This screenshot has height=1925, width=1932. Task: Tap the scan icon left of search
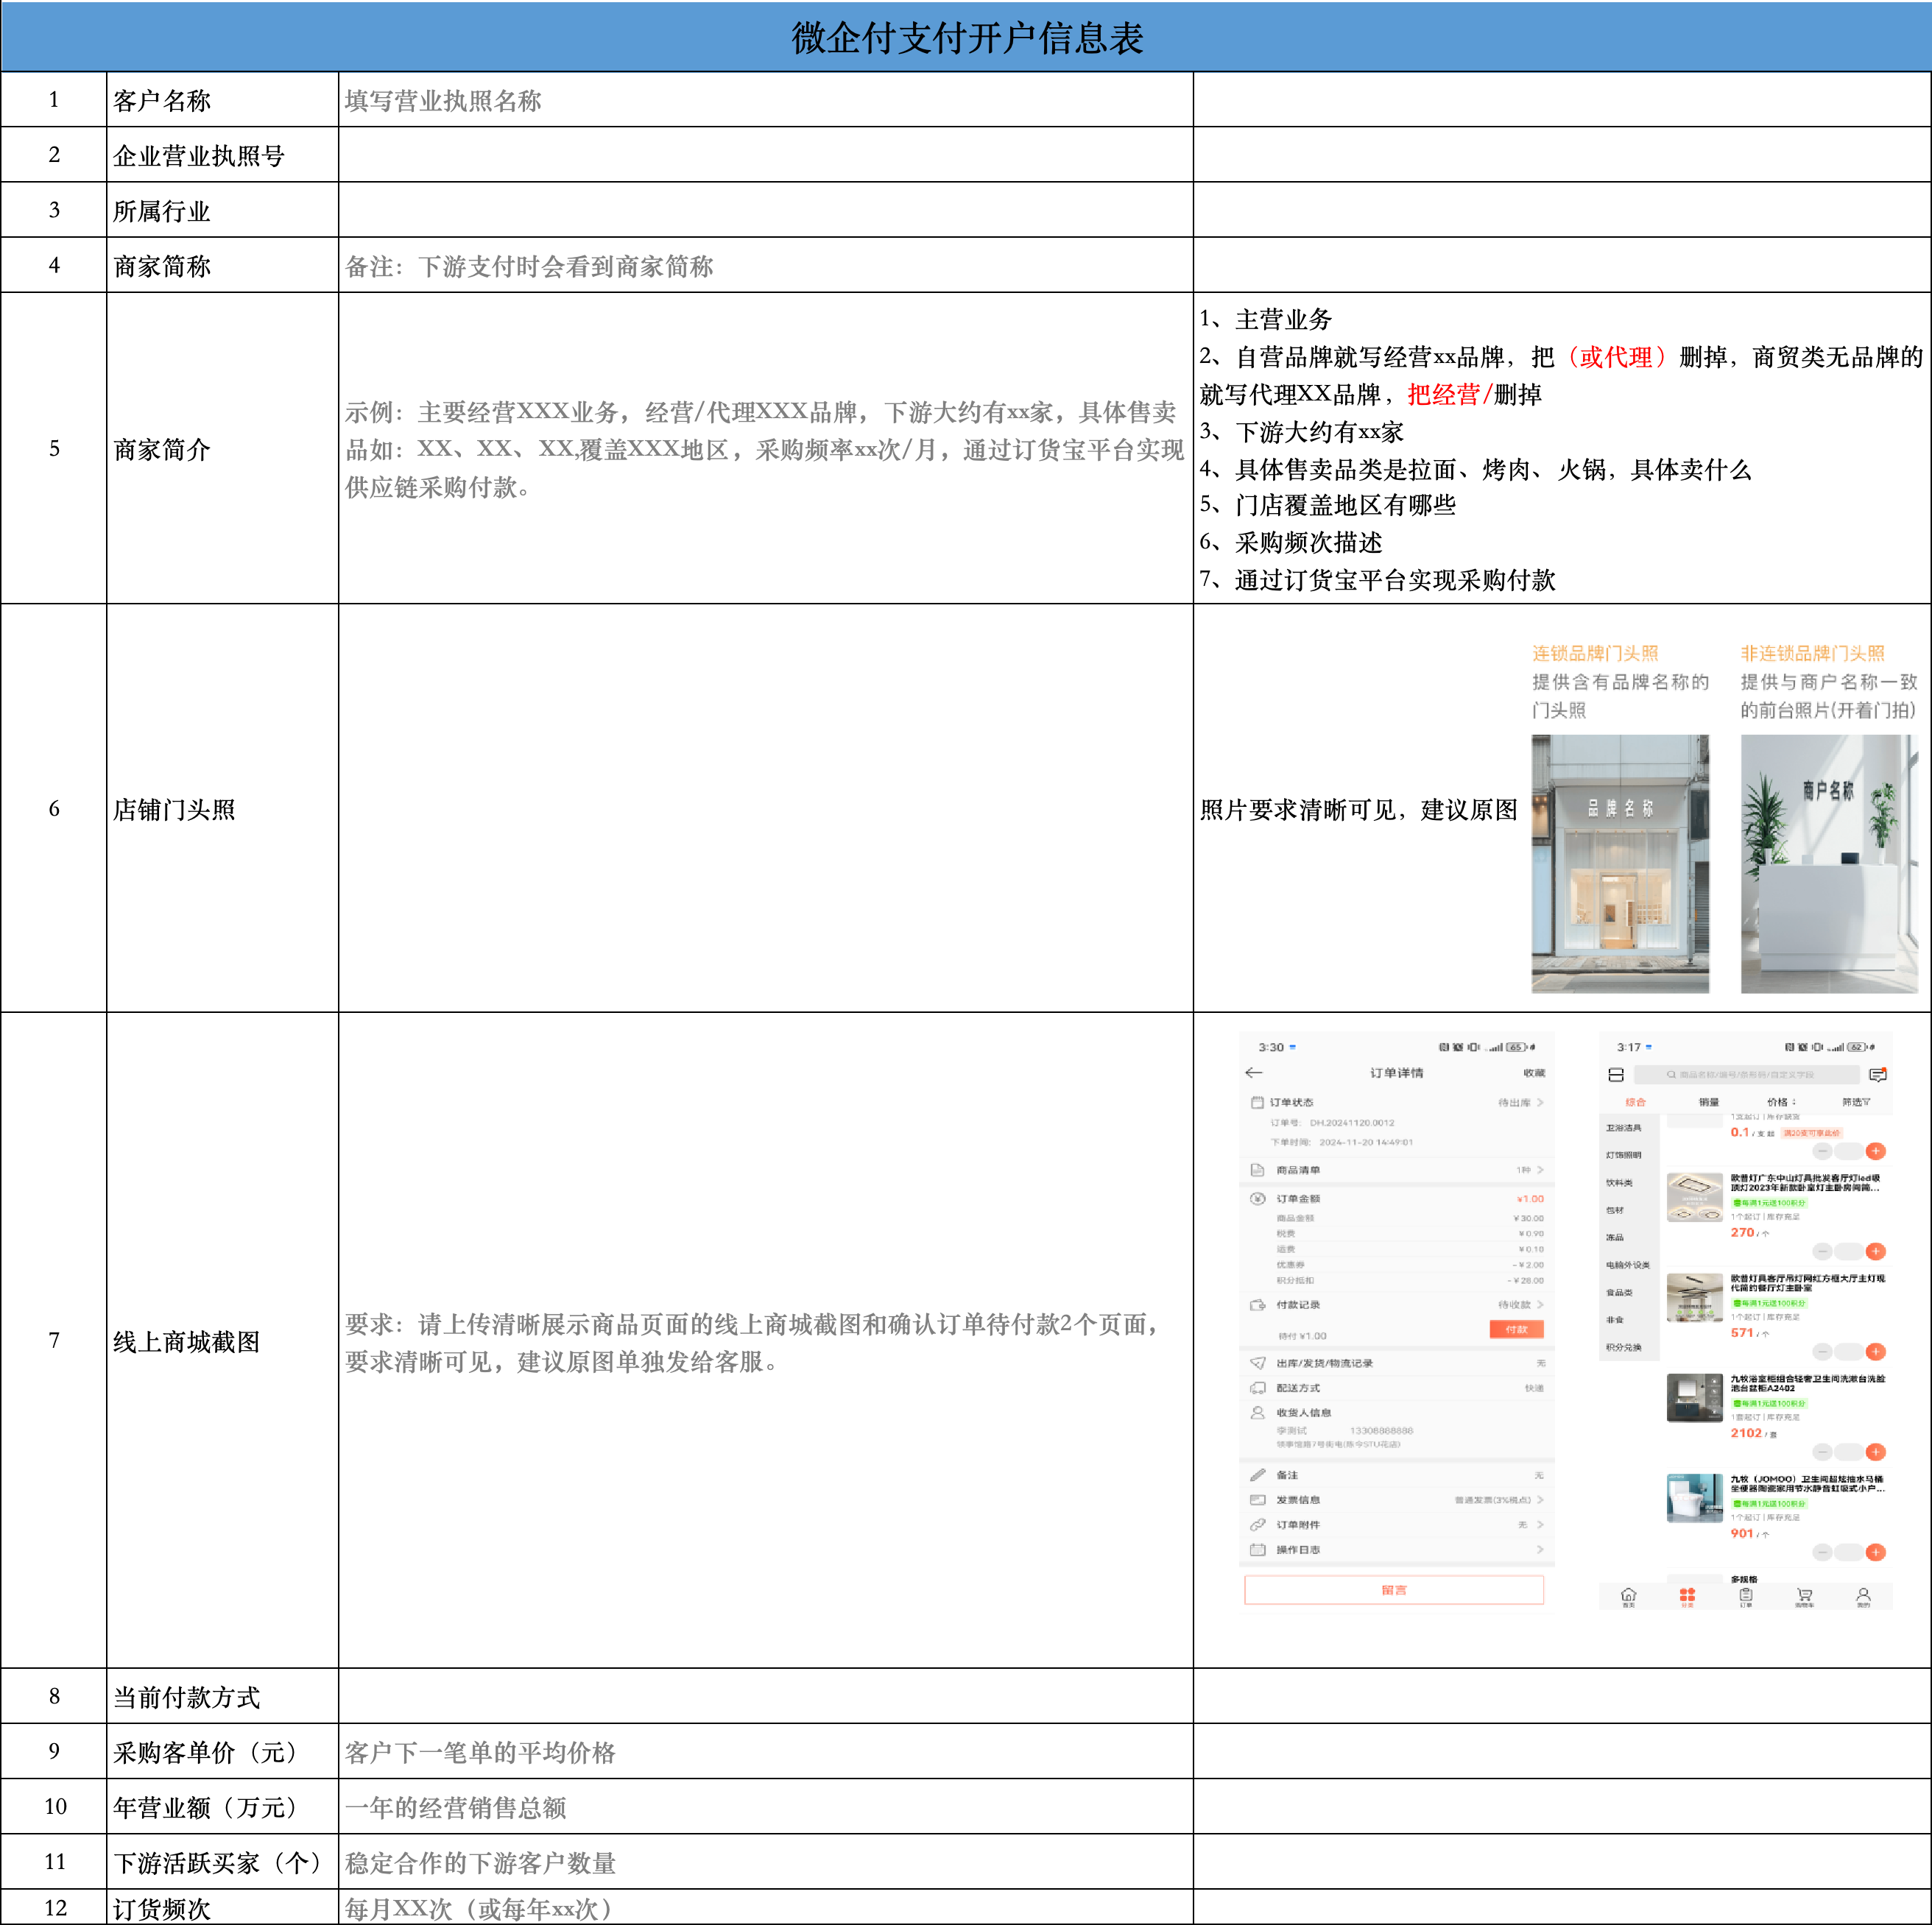pos(1615,1075)
